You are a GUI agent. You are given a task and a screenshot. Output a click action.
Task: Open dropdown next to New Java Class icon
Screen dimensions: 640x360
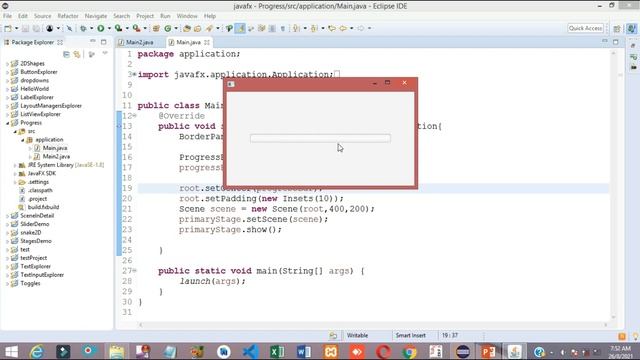point(176,28)
